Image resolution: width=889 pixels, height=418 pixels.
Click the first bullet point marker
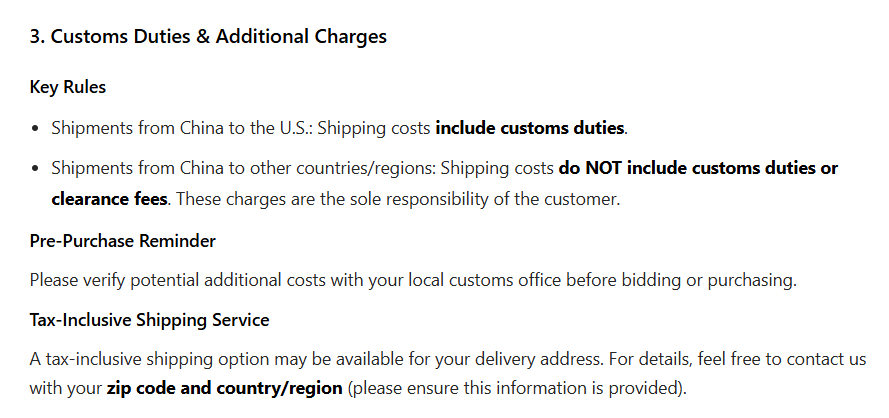pyautogui.click(x=36, y=129)
